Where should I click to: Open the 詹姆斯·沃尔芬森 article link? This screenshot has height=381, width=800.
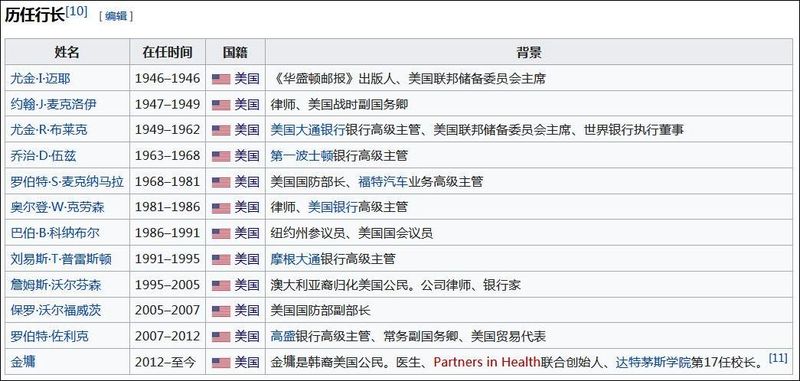[x=56, y=285]
